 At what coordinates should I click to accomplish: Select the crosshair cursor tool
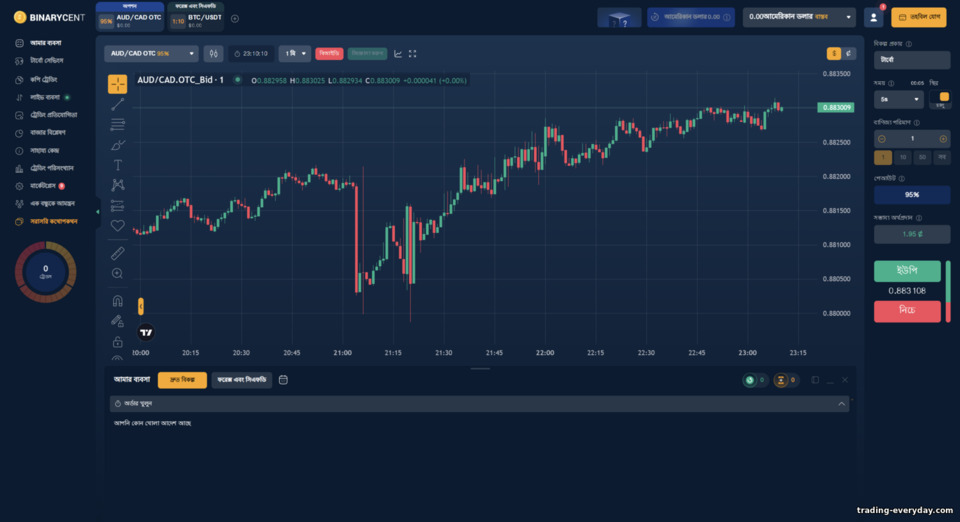tap(118, 84)
